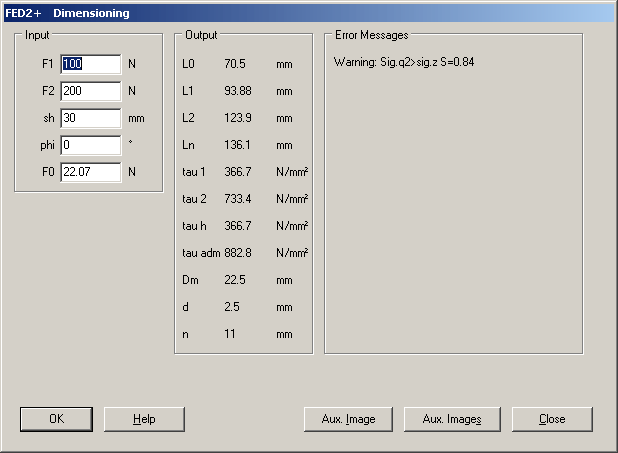Select the wire diameter d value 2.5
This screenshot has width=618, height=453.
click(x=232, y=307)
